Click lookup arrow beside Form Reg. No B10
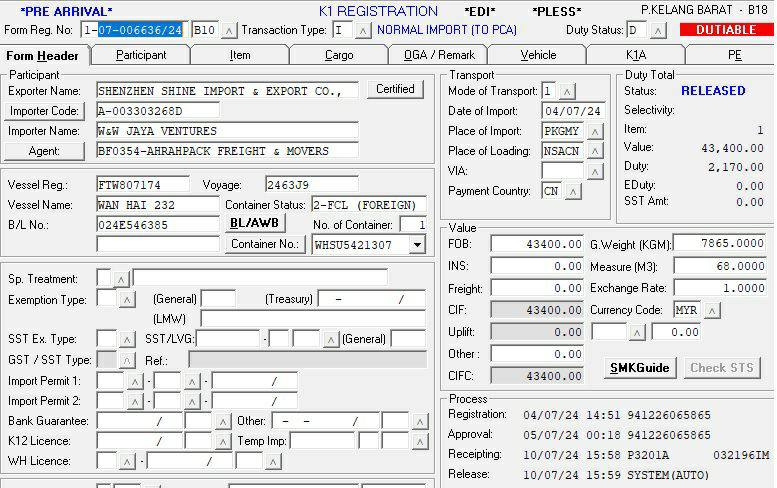The width and height of the screenshot is (777, 488). (229, 31)
